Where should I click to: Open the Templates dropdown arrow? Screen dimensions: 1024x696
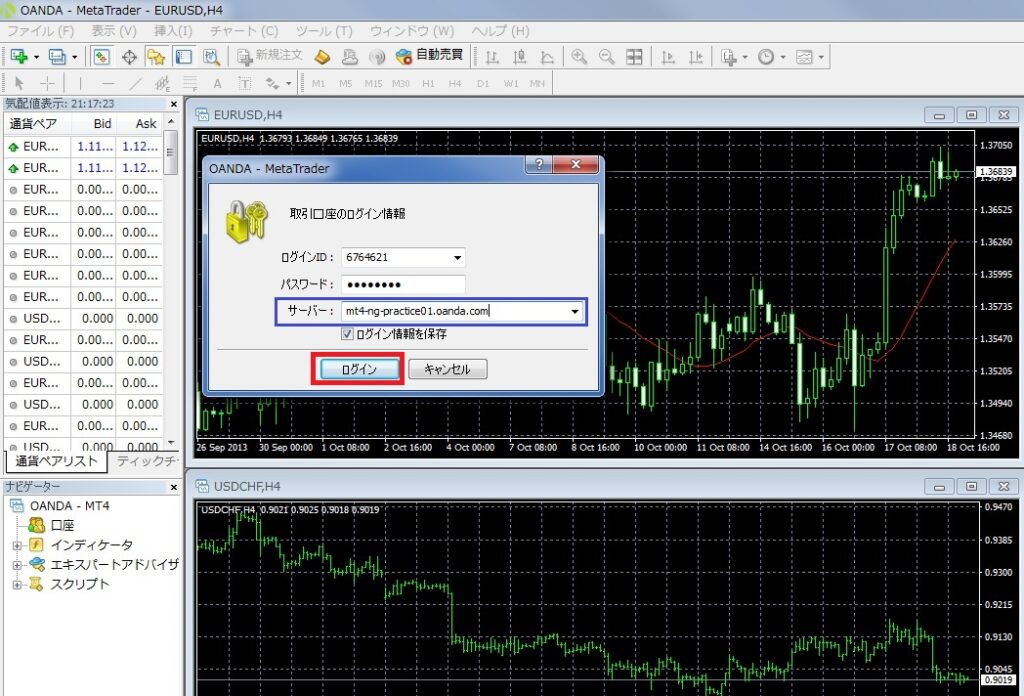pyautogui.click(x=821, y=57)
